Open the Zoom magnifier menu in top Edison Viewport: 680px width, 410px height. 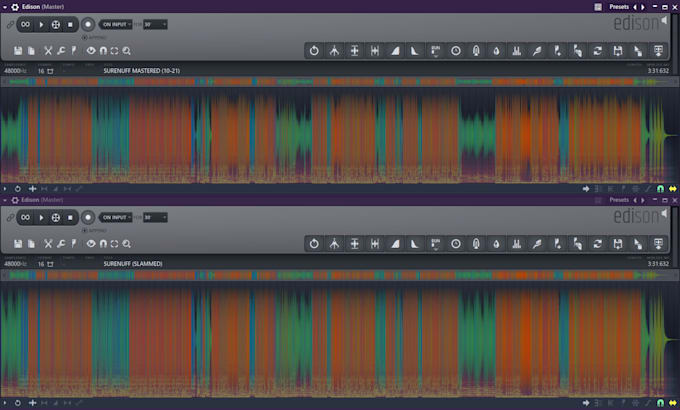coord(126,51)
